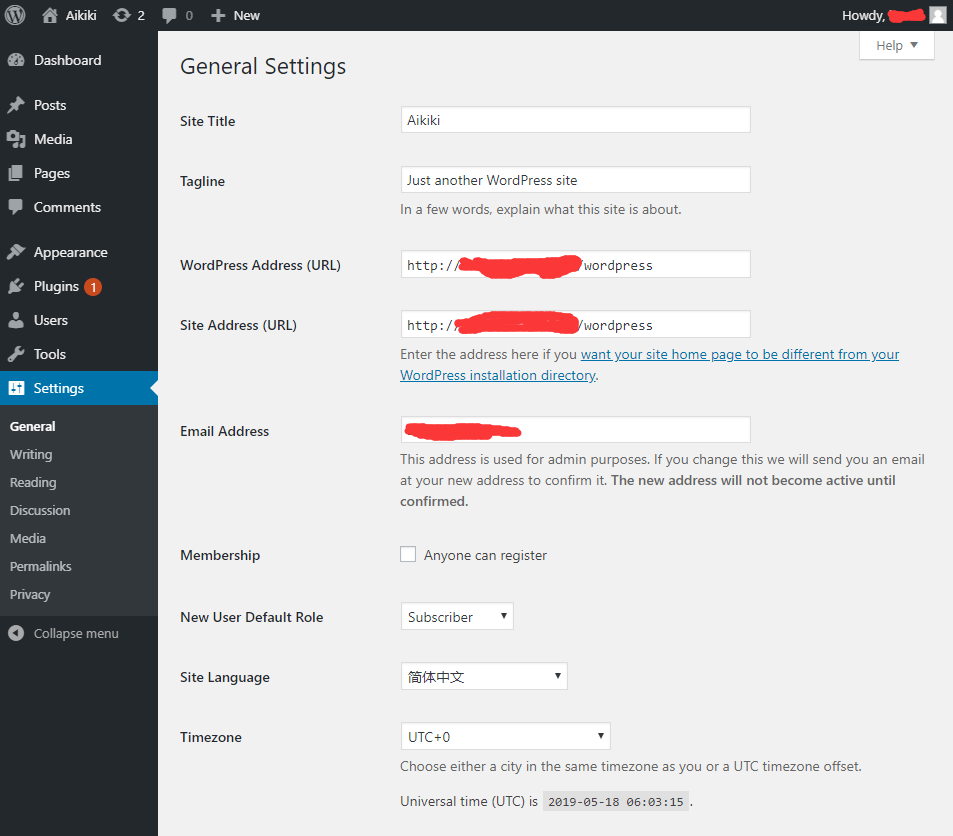Screen dimensions: 953x836
Task: Open Appearance menu label
Action: [71, 252]
